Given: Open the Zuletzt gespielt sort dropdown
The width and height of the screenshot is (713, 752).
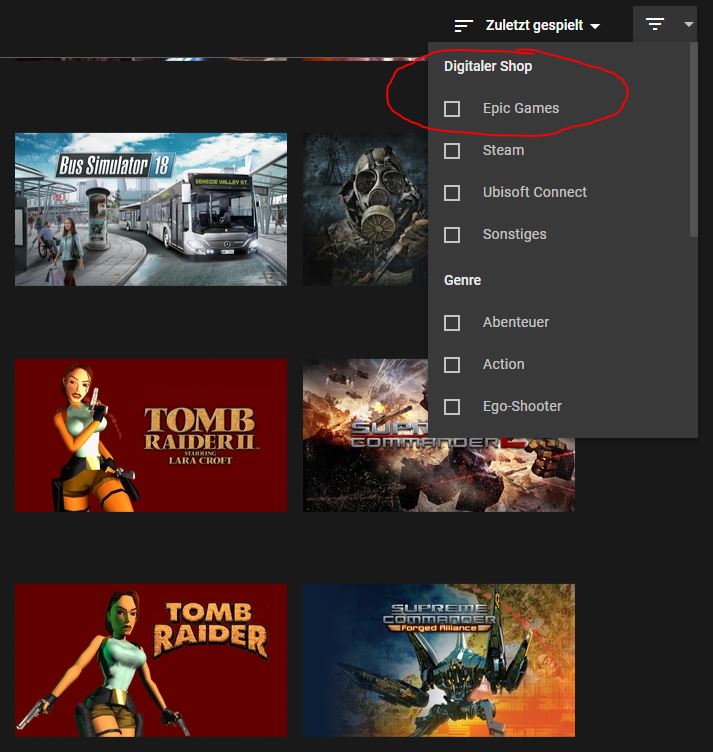Looking at the screenshot, I should (542, 25).
